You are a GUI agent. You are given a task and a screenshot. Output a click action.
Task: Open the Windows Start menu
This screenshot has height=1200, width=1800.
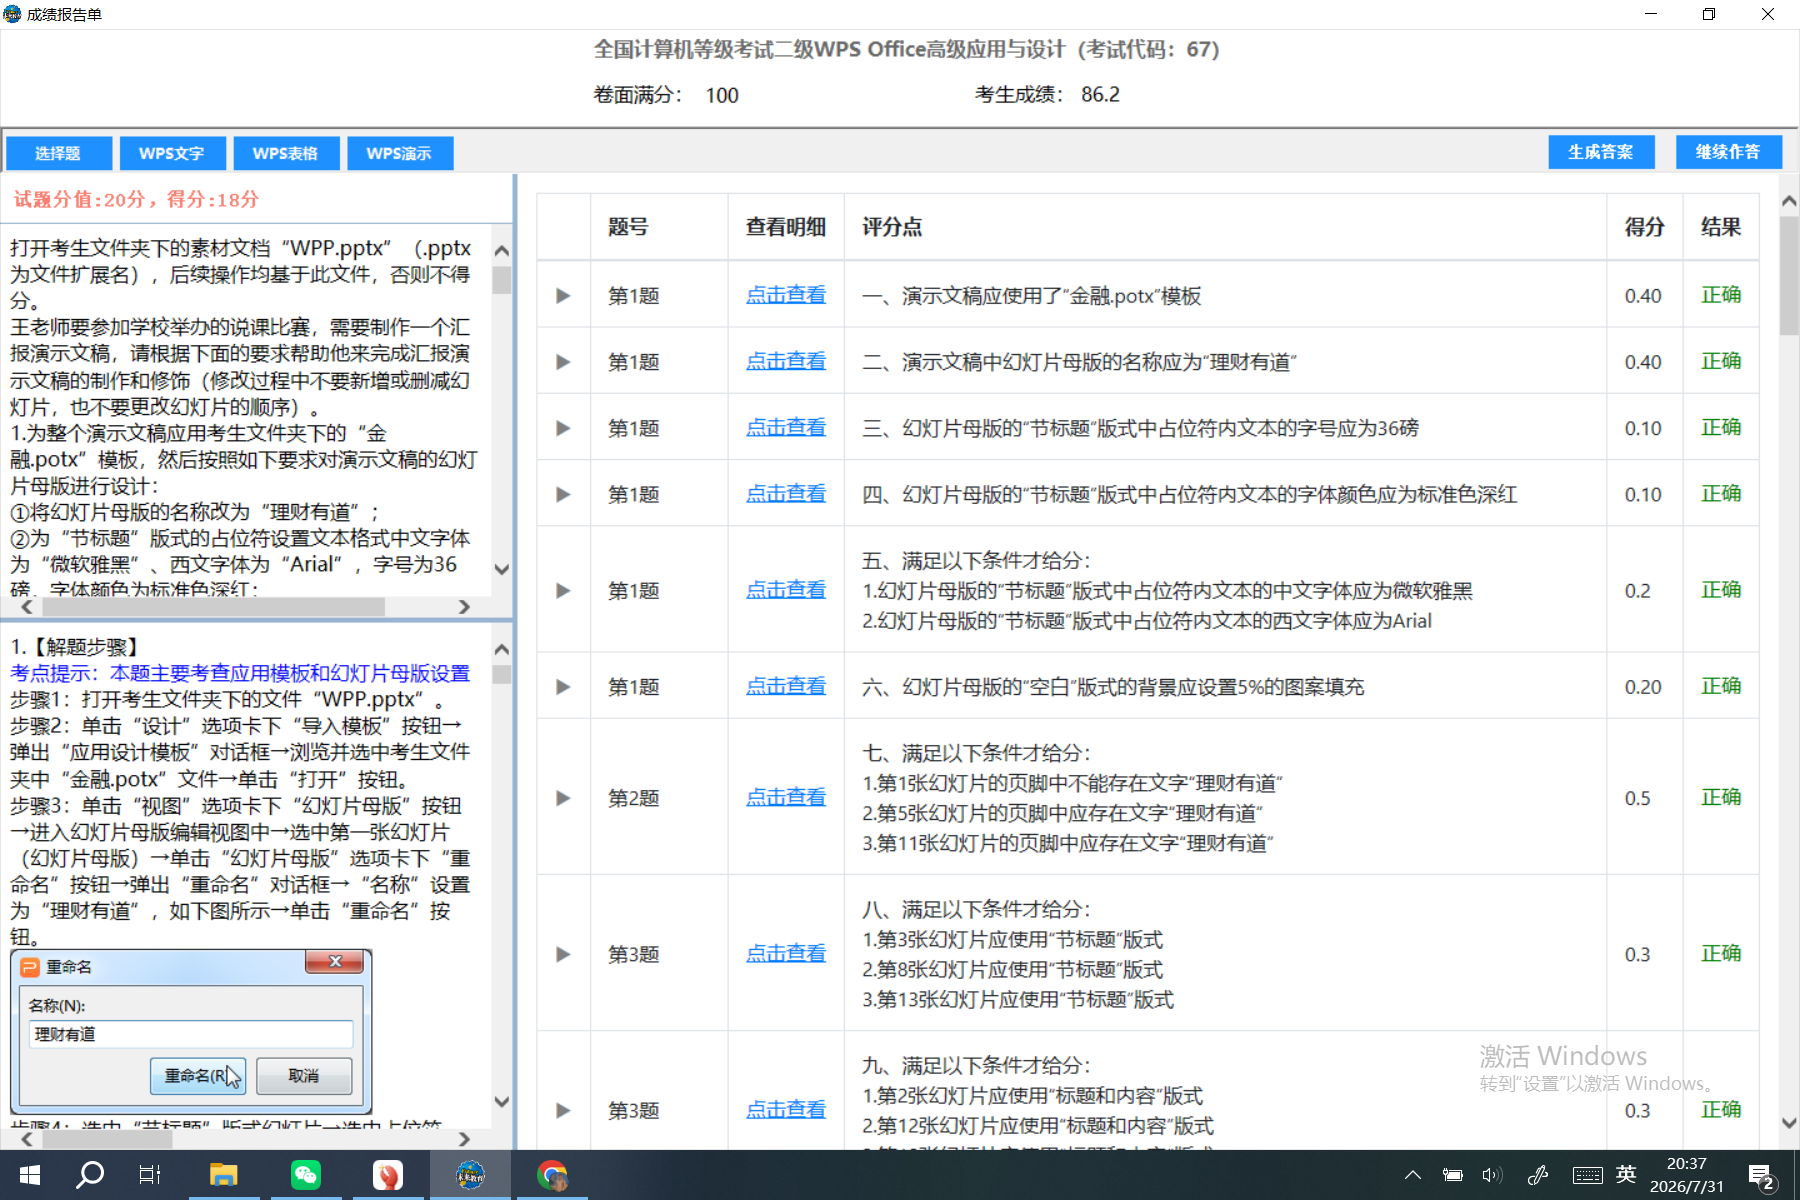29,1175
